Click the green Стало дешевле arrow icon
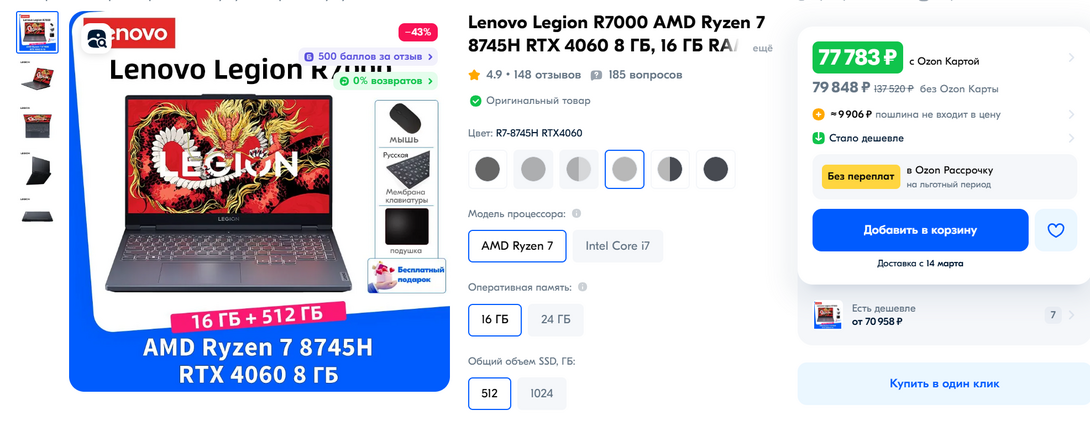 (818, 138)
